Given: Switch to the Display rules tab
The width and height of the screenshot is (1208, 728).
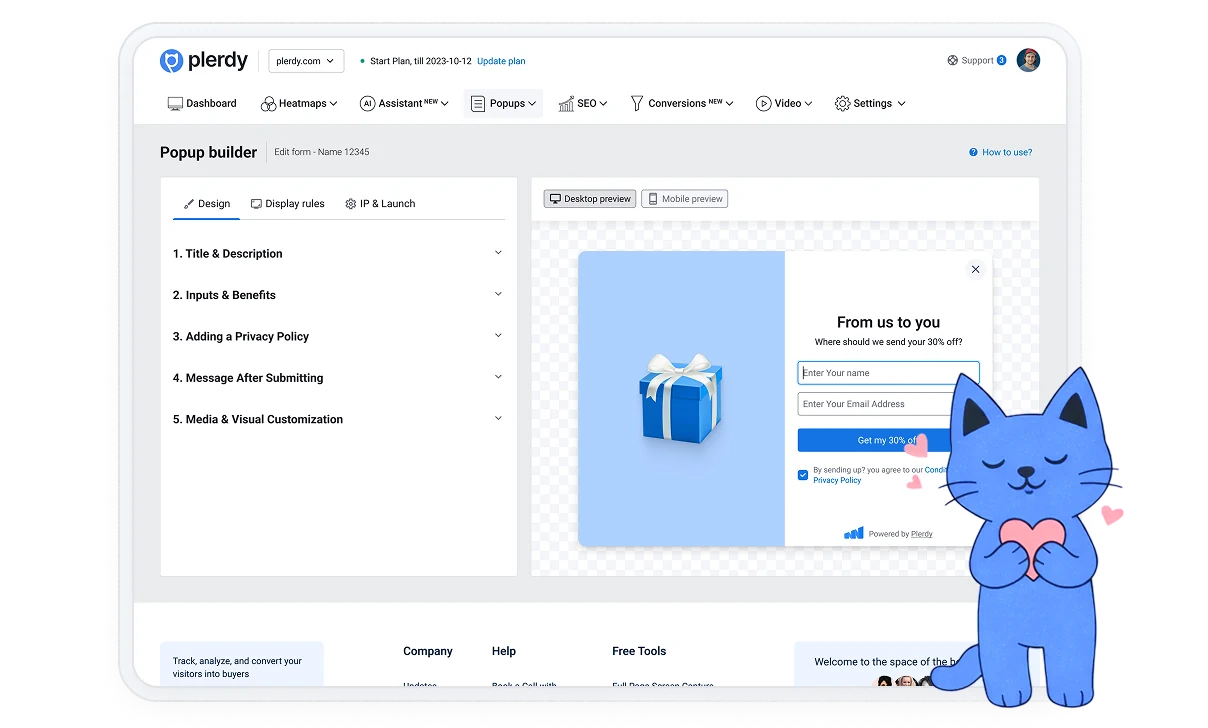Looking at the screenshot, I should (287, 204).
